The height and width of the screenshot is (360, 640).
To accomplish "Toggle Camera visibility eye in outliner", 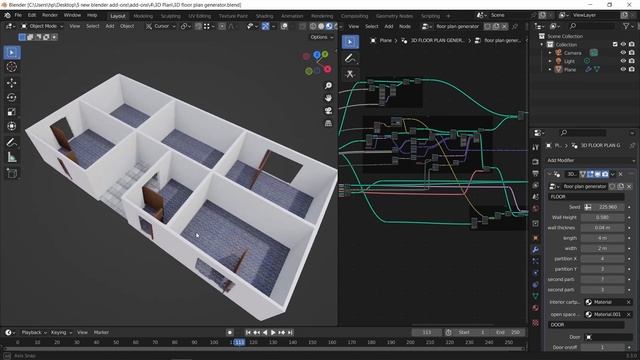I will coord(623,53).
